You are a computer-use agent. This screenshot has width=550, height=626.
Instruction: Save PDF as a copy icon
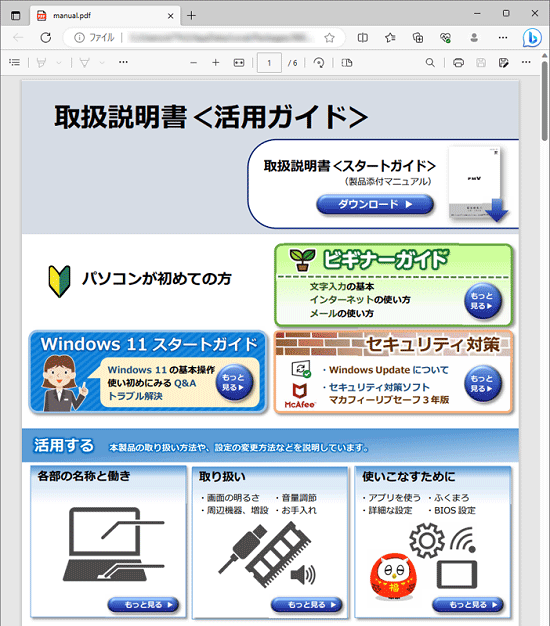click(x=503, y=63)
